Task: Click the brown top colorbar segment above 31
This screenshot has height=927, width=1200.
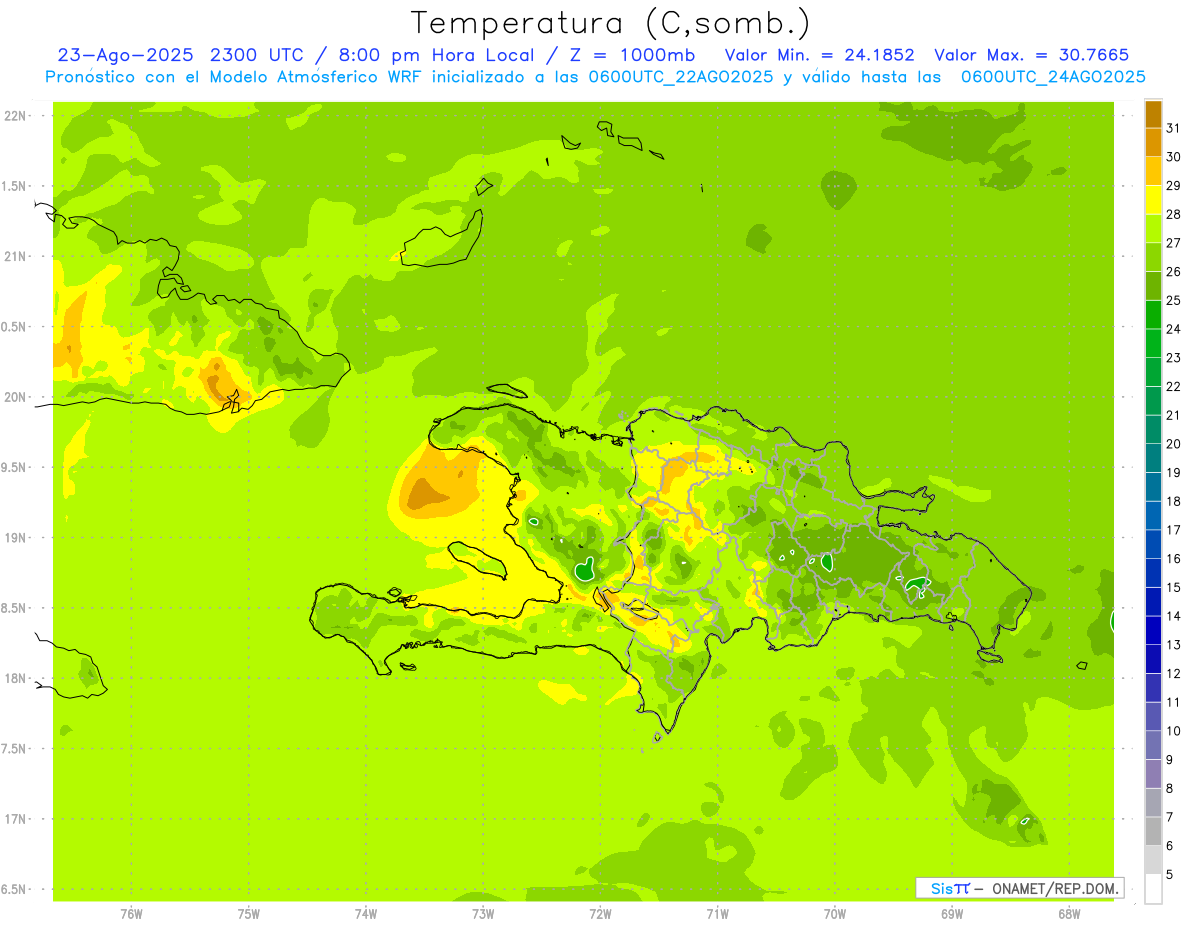Action: (1153, 114)
